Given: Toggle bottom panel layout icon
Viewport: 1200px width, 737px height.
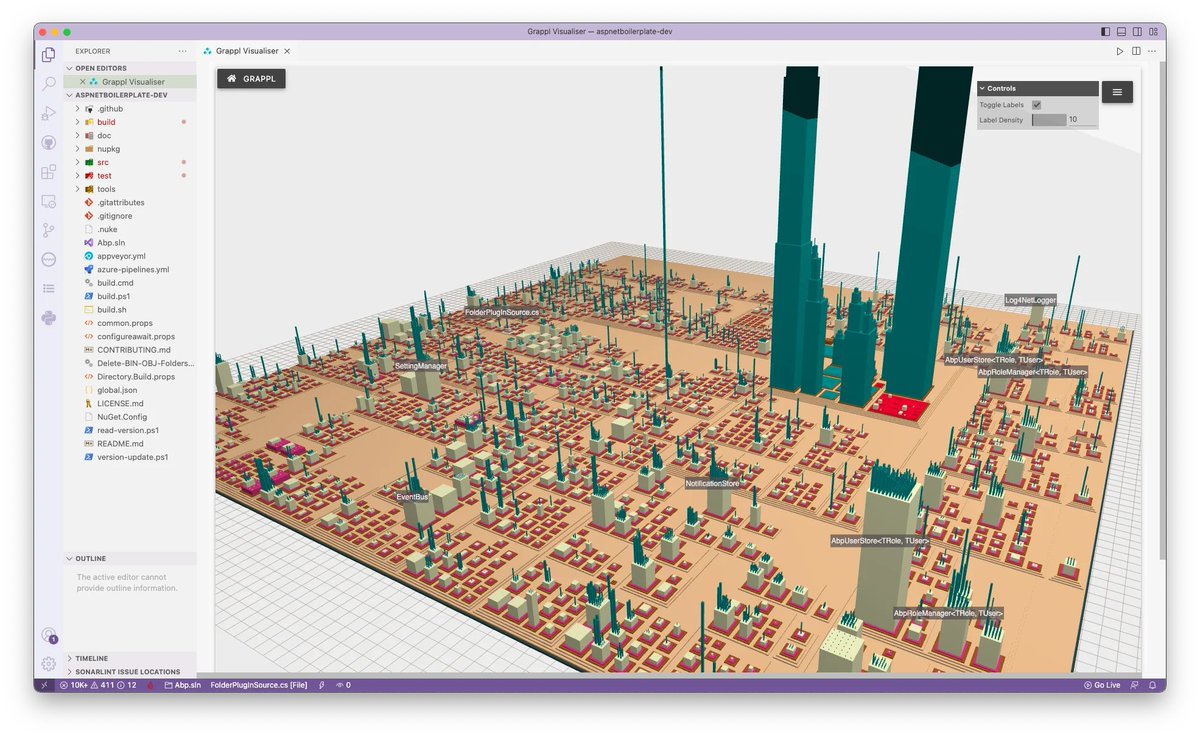Looking at the screenshot, I should [1122, 32].
